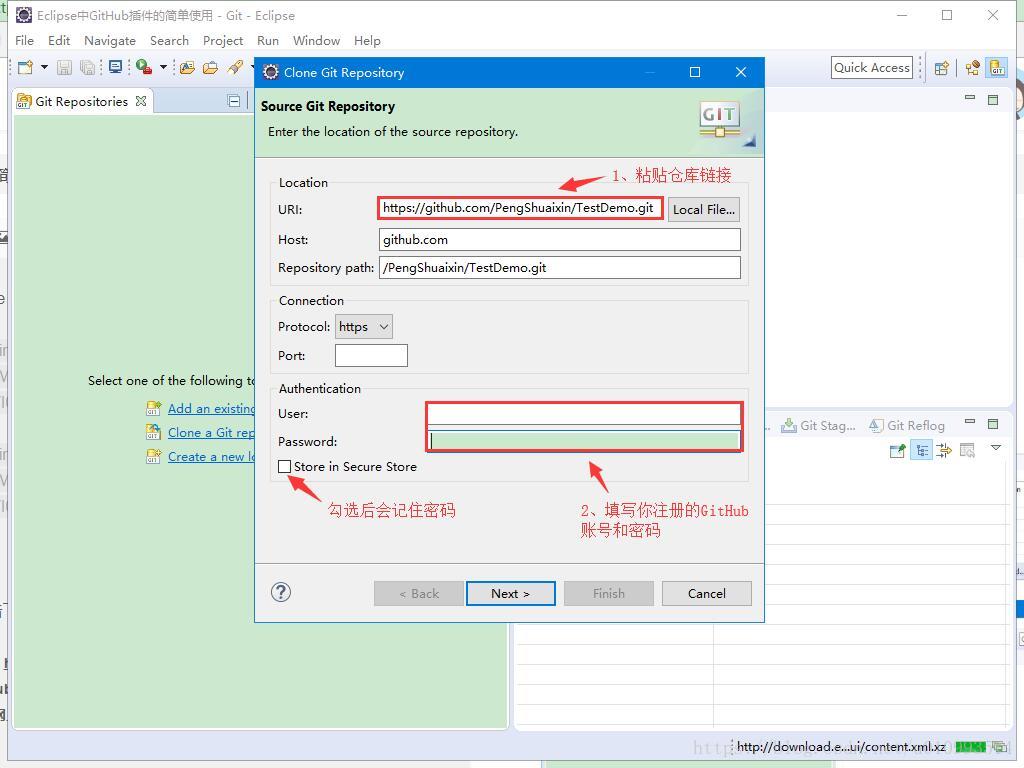Click the Repository path field
1024x768 pixels.
tap(560, 268)
